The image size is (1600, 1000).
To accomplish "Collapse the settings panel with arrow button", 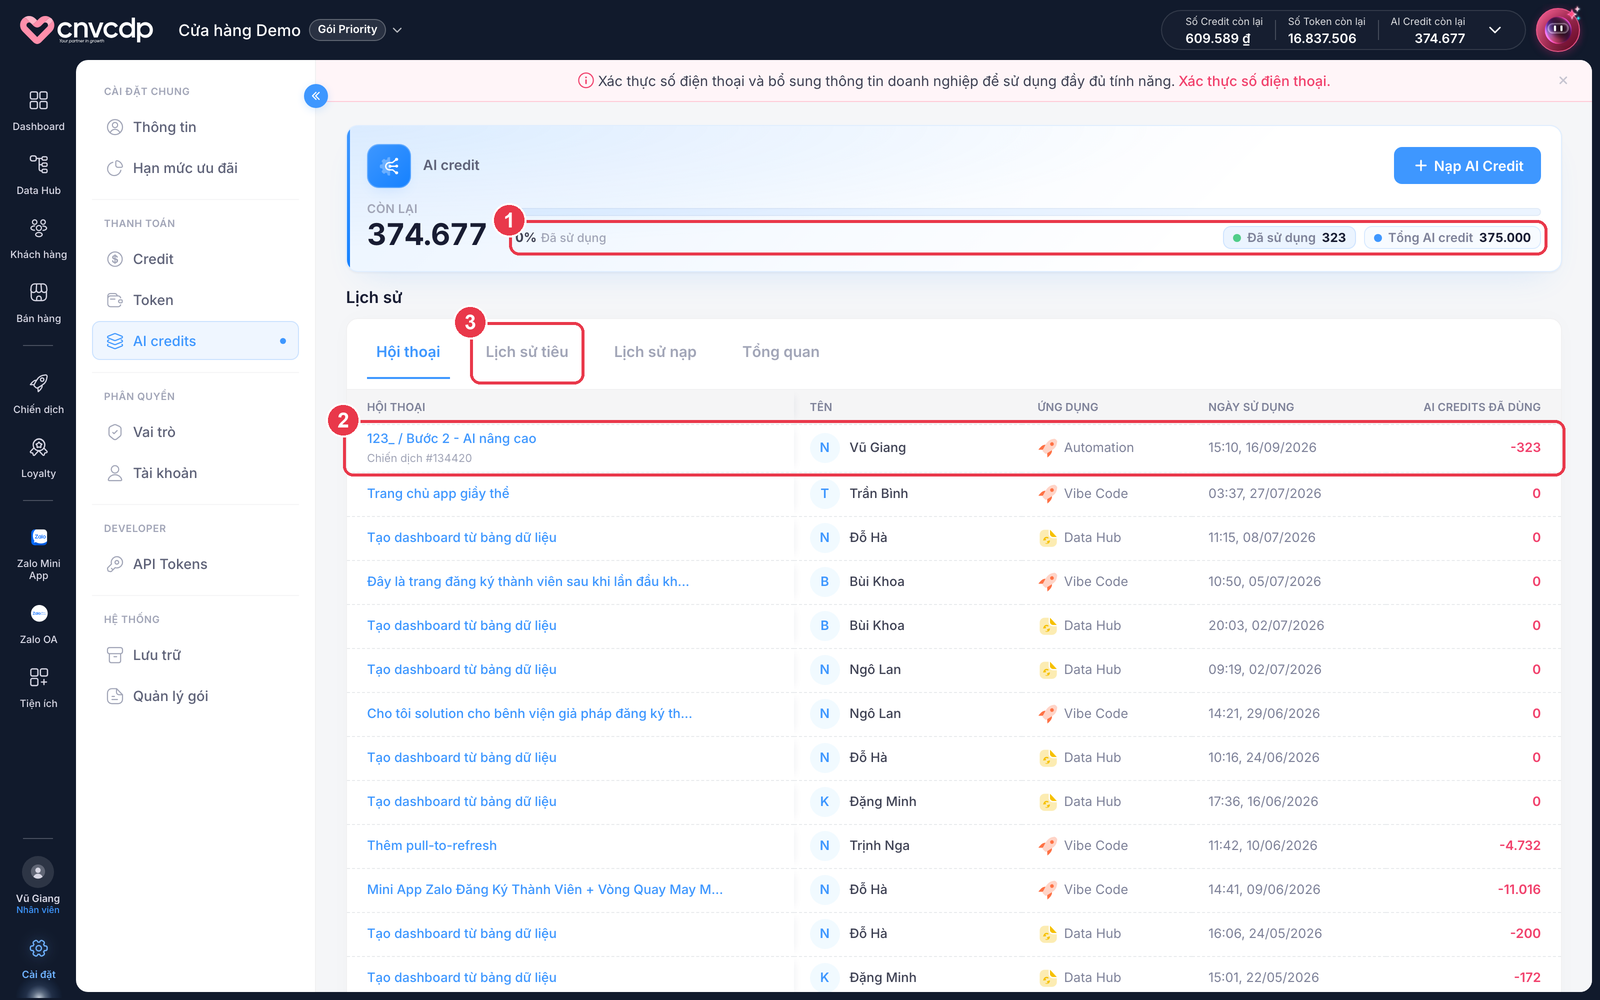I will pyautogui.click(x=316, y=96).
